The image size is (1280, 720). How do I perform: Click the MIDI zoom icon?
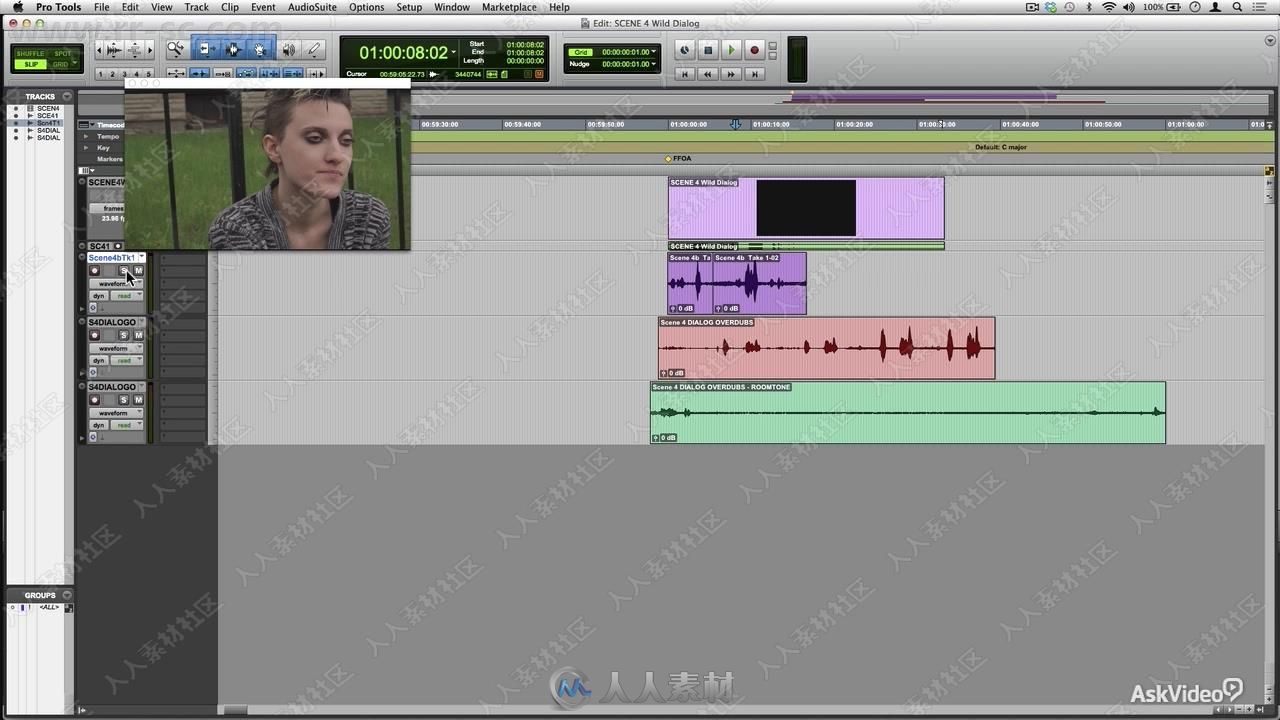point(135,49)
